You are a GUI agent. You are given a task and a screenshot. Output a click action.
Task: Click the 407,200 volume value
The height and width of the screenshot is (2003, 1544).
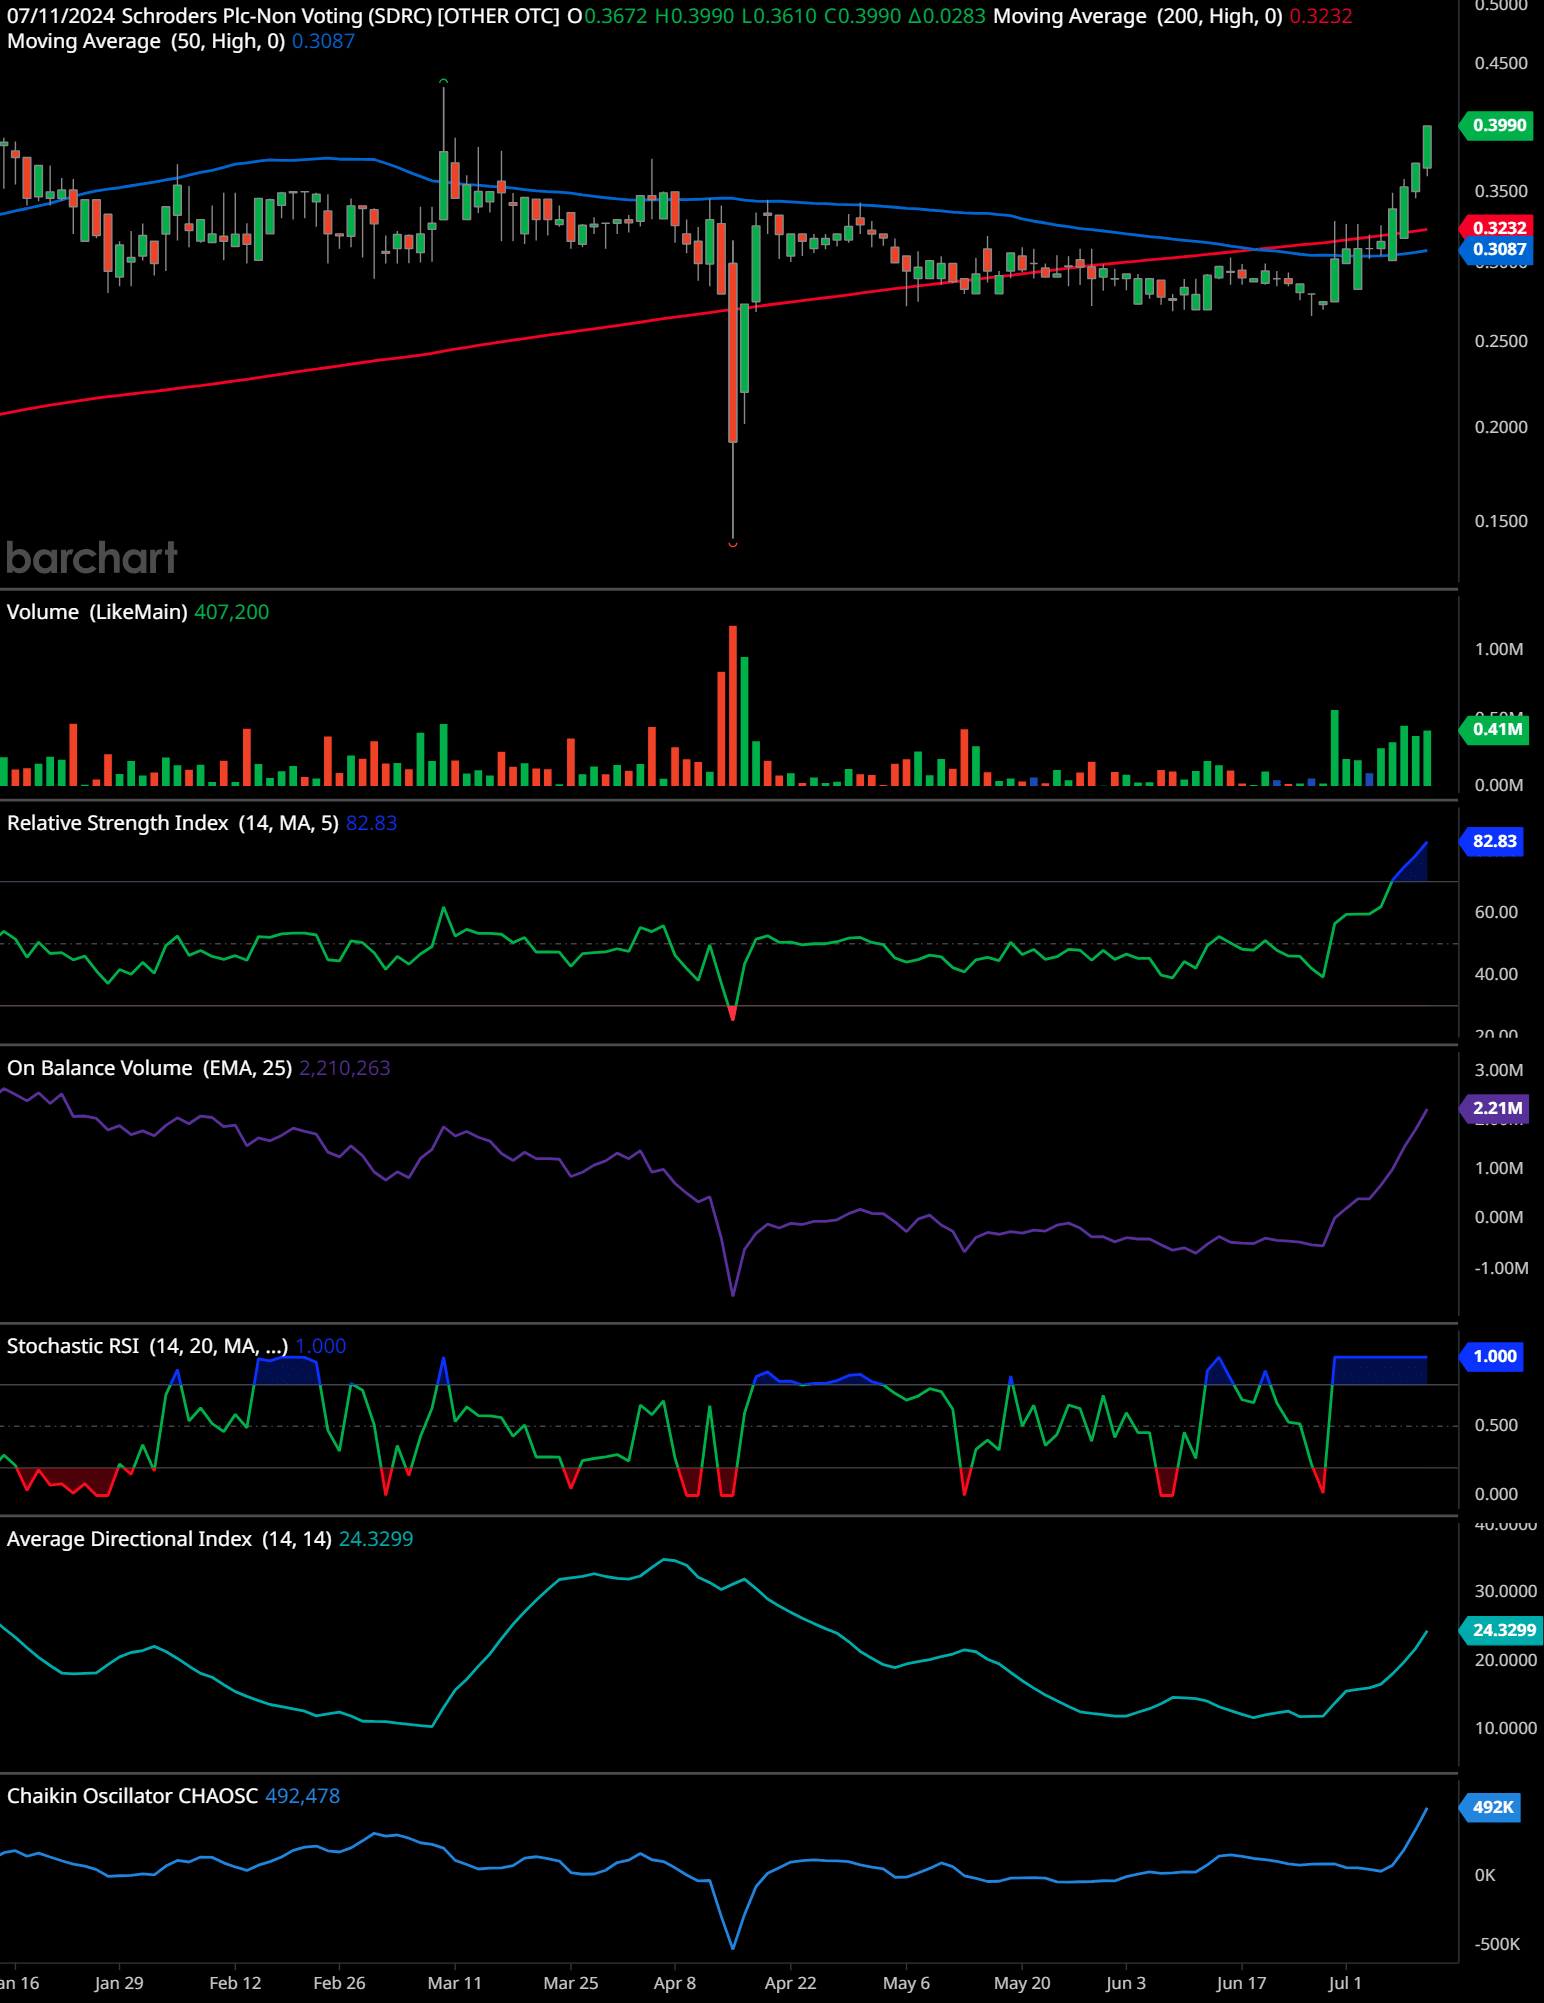(232, 612)
